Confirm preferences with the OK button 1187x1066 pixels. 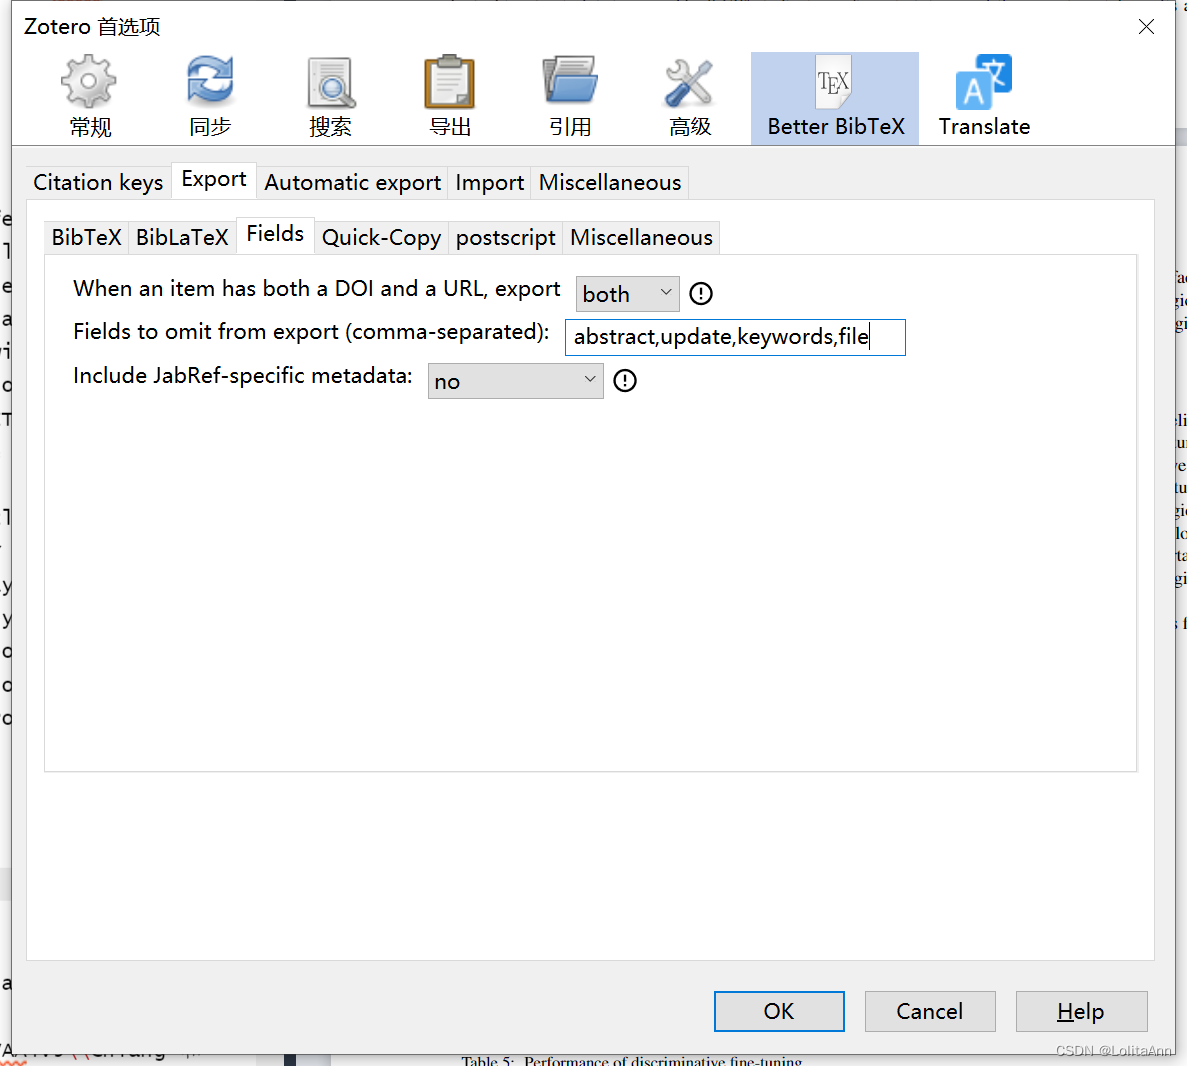[779, 1011]
